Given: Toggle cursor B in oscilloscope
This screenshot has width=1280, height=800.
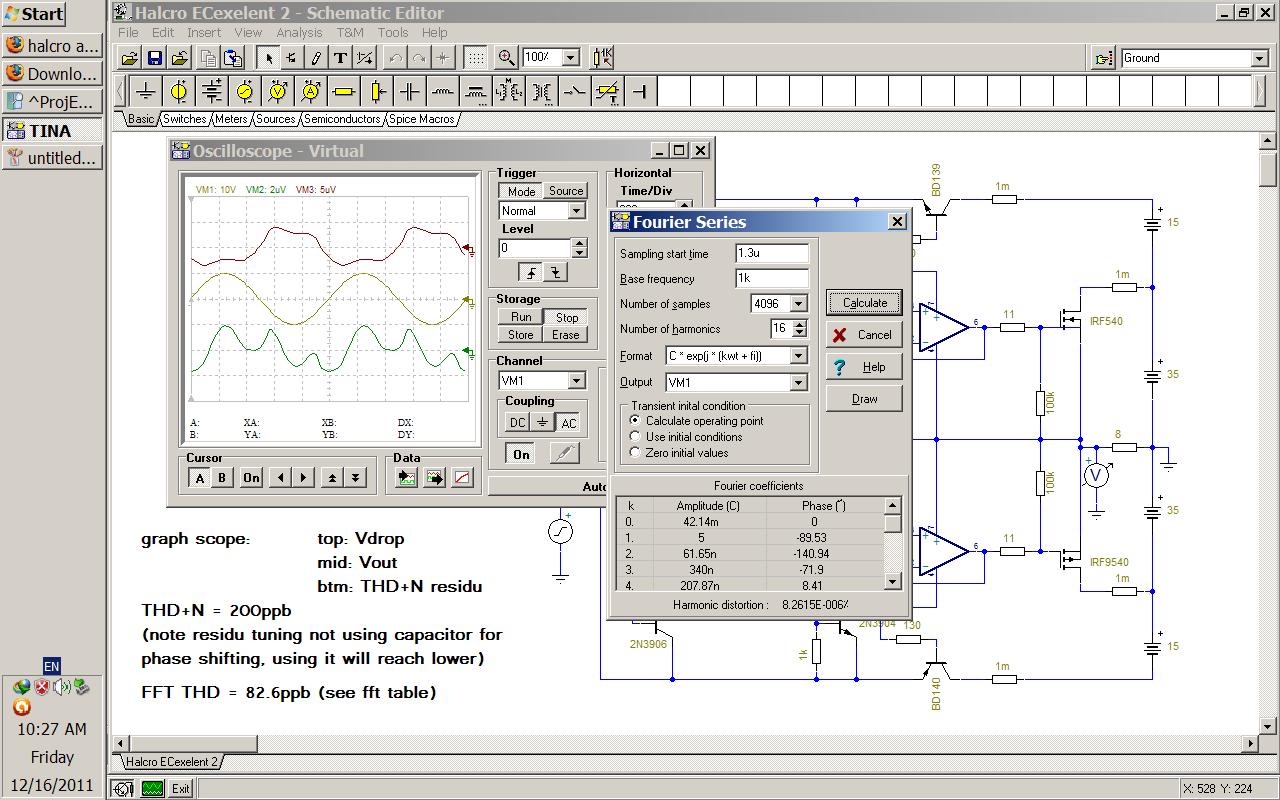Looking at the screenshot, I should (222, 478).
